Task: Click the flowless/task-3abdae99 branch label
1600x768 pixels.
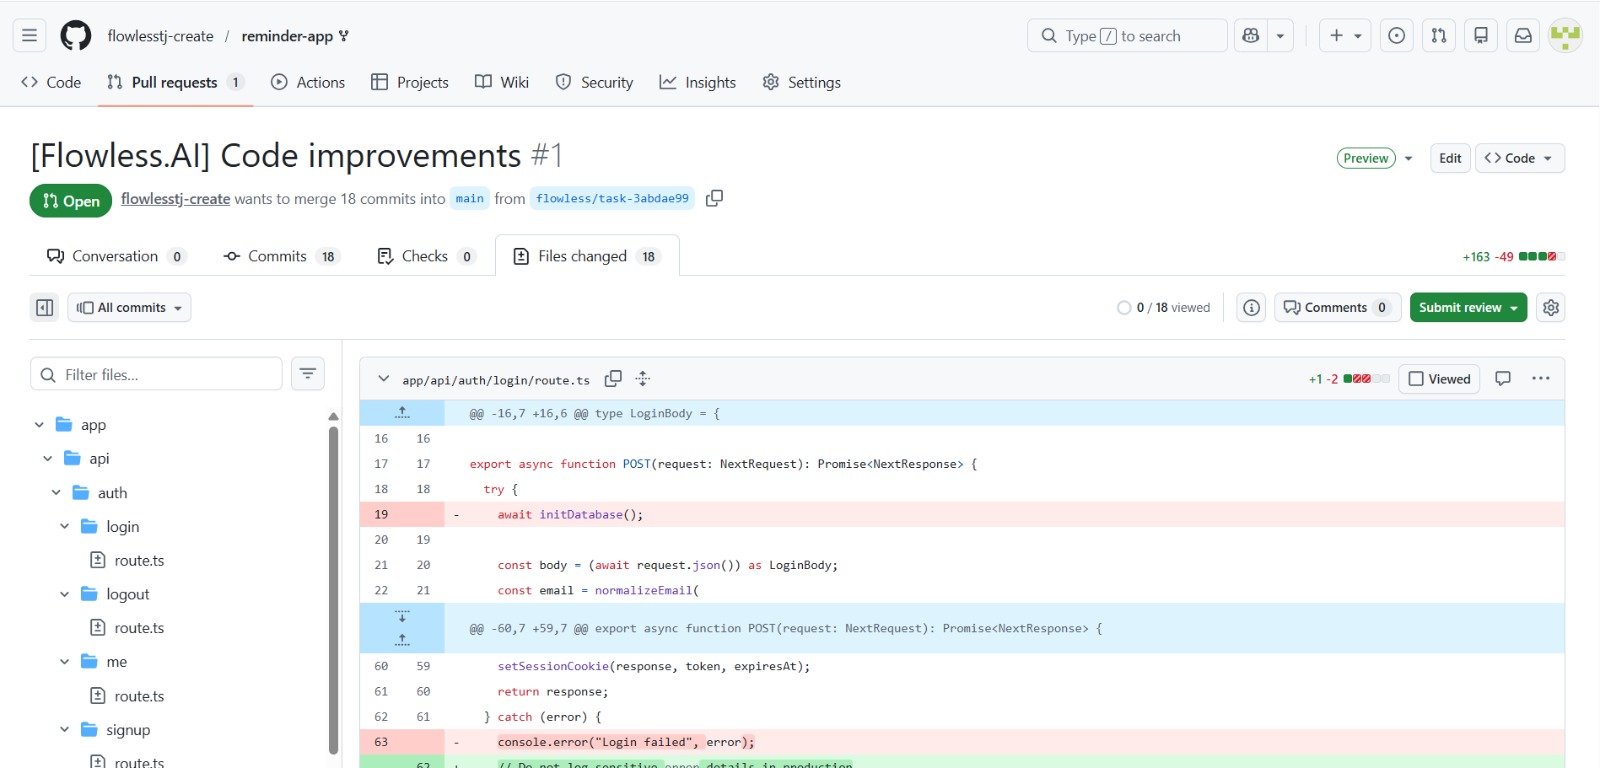Action: tap(612, 198)
